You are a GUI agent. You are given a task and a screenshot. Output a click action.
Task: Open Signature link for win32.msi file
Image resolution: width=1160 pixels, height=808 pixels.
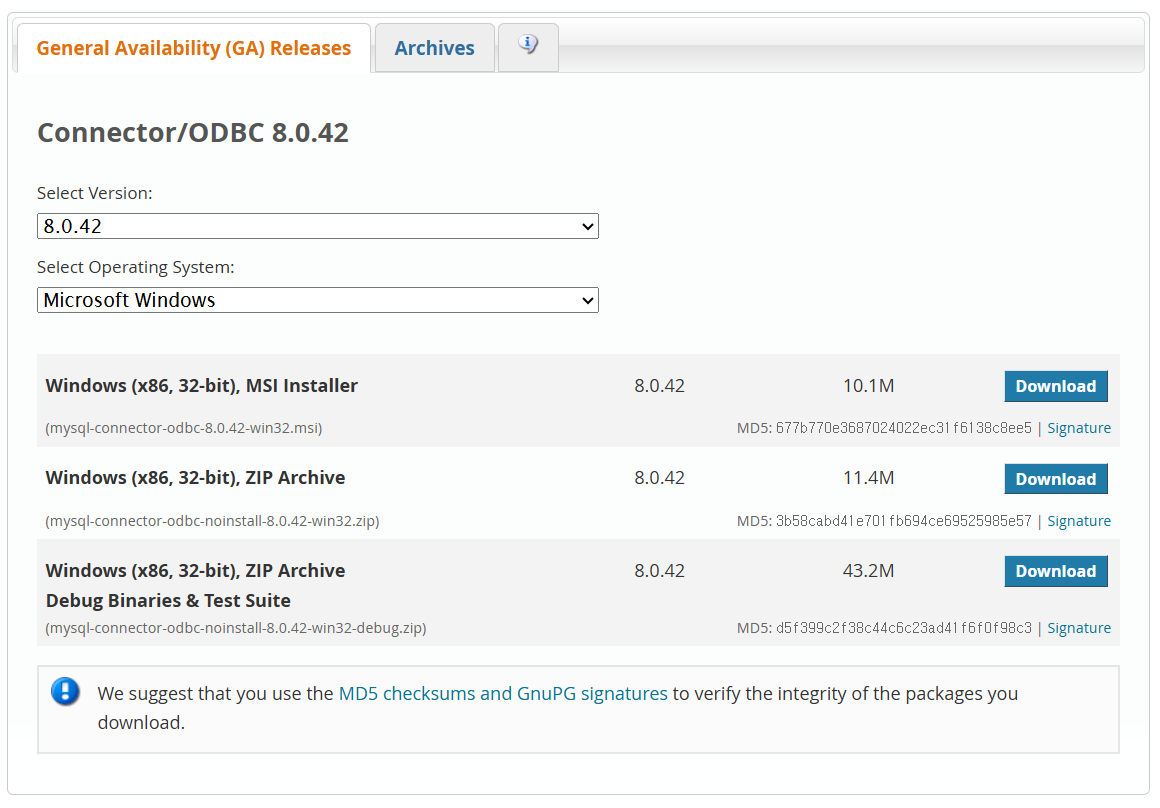[1079, 428]
